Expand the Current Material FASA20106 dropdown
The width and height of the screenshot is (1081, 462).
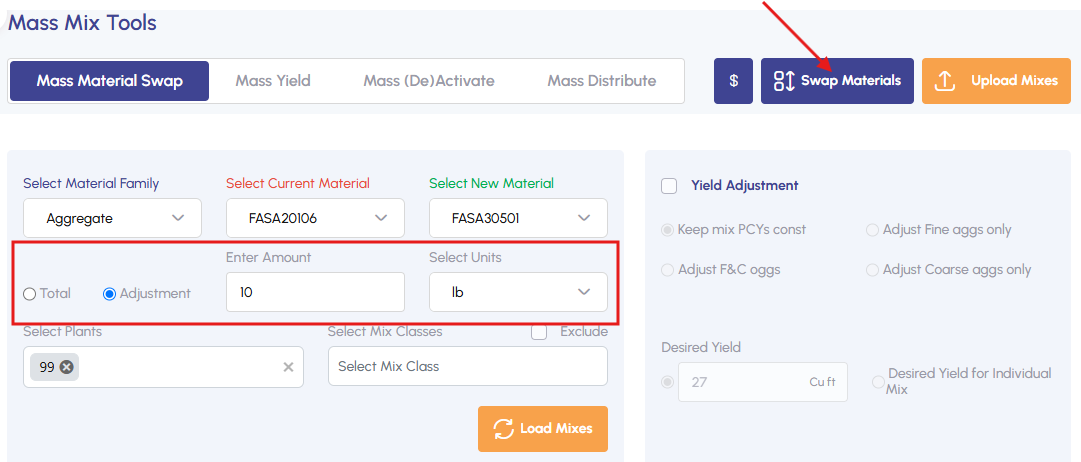coord(315,218)
